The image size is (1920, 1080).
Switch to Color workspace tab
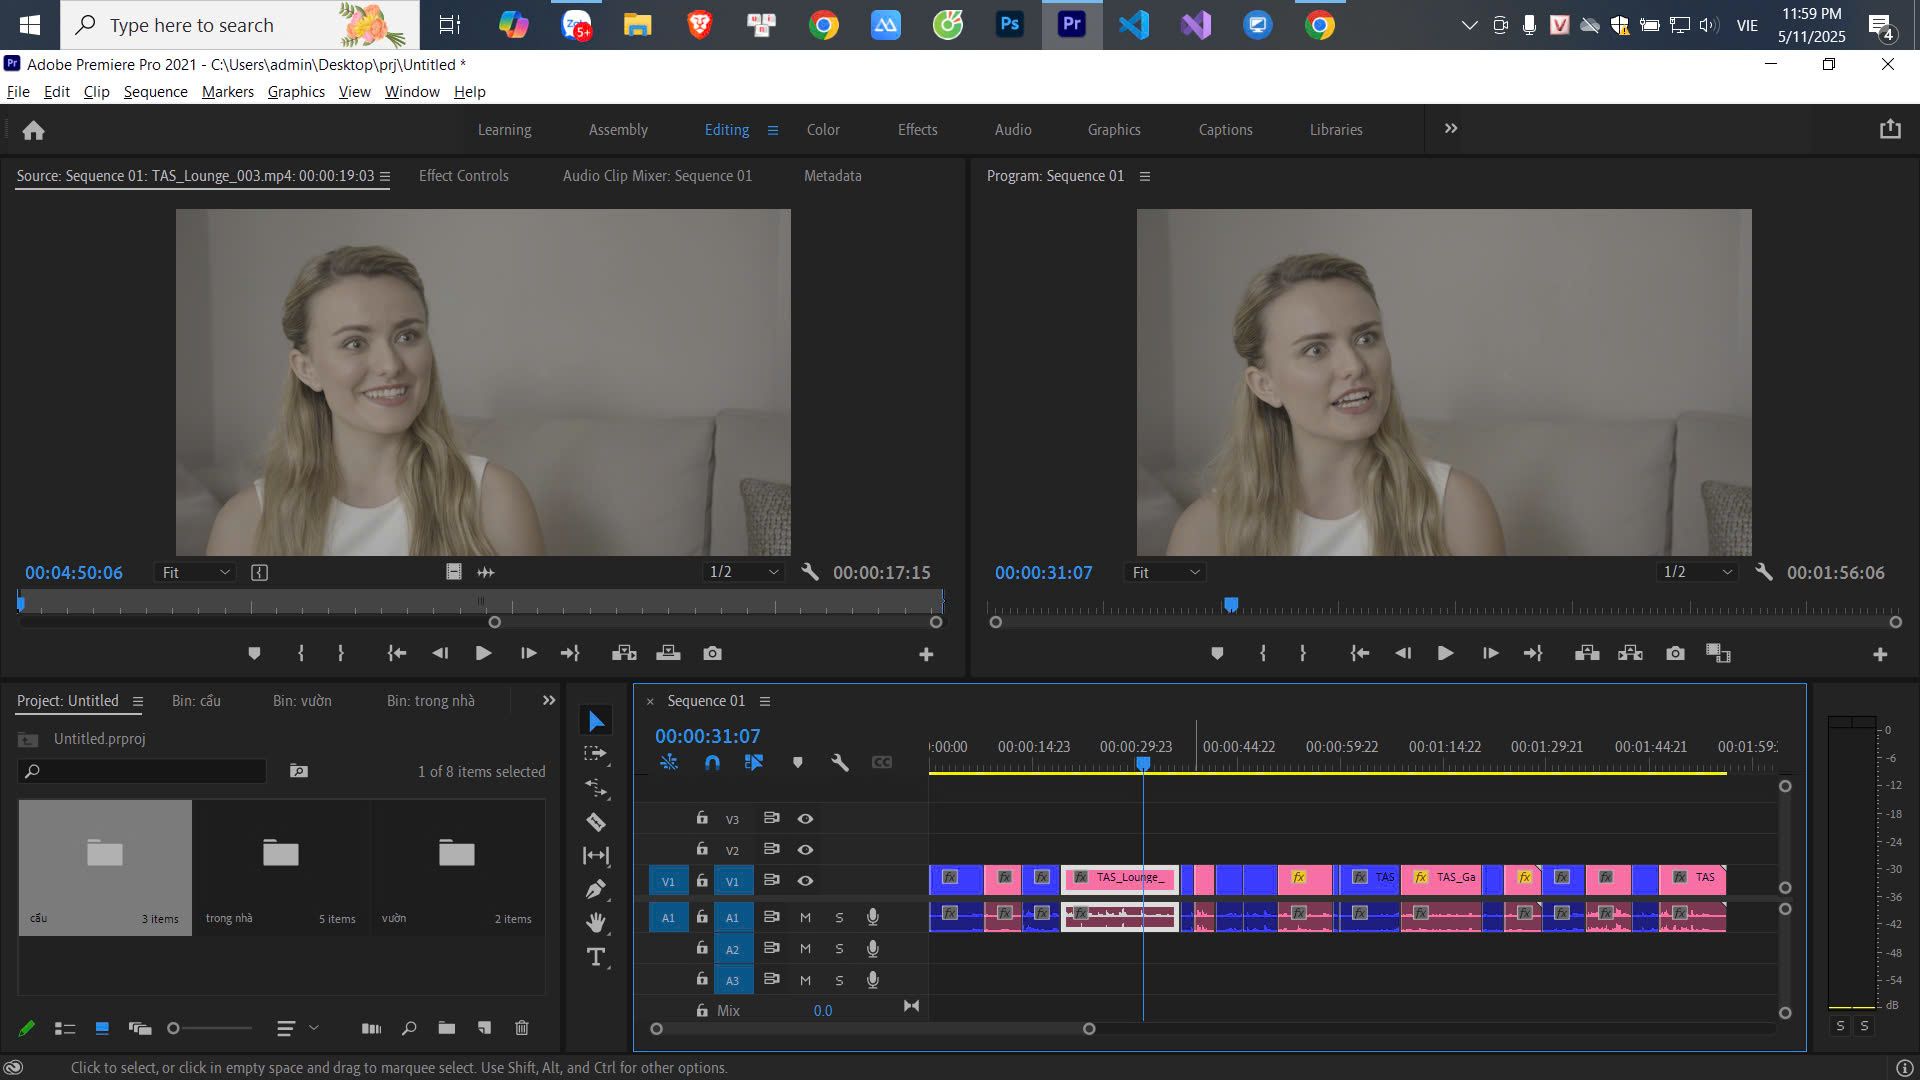[823, 130]
